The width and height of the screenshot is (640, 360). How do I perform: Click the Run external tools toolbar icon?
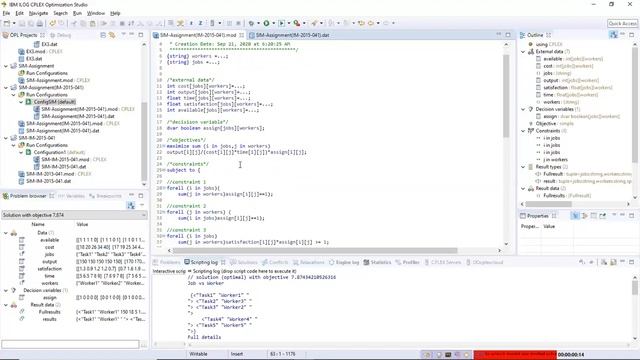pos(297,23)
